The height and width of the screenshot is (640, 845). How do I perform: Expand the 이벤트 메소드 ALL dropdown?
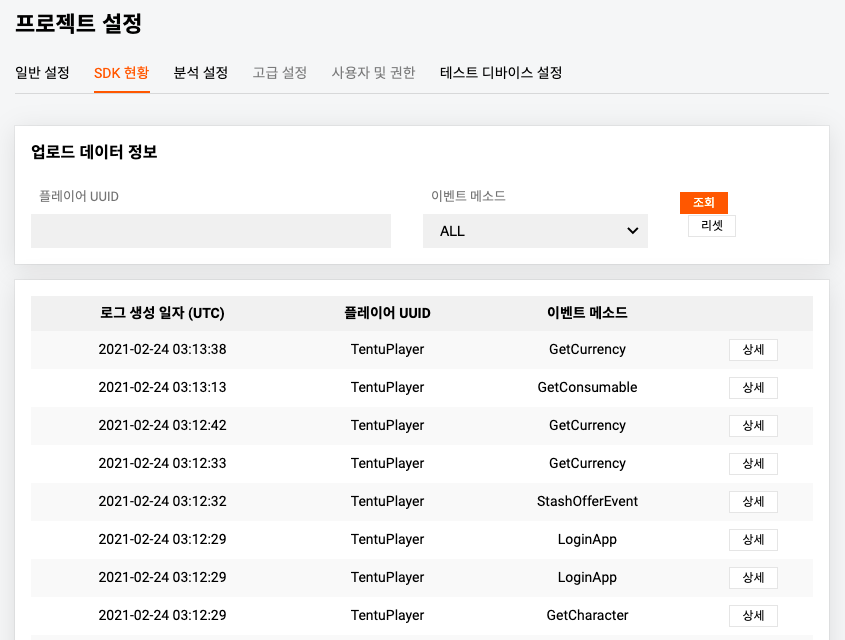(535, 231)
